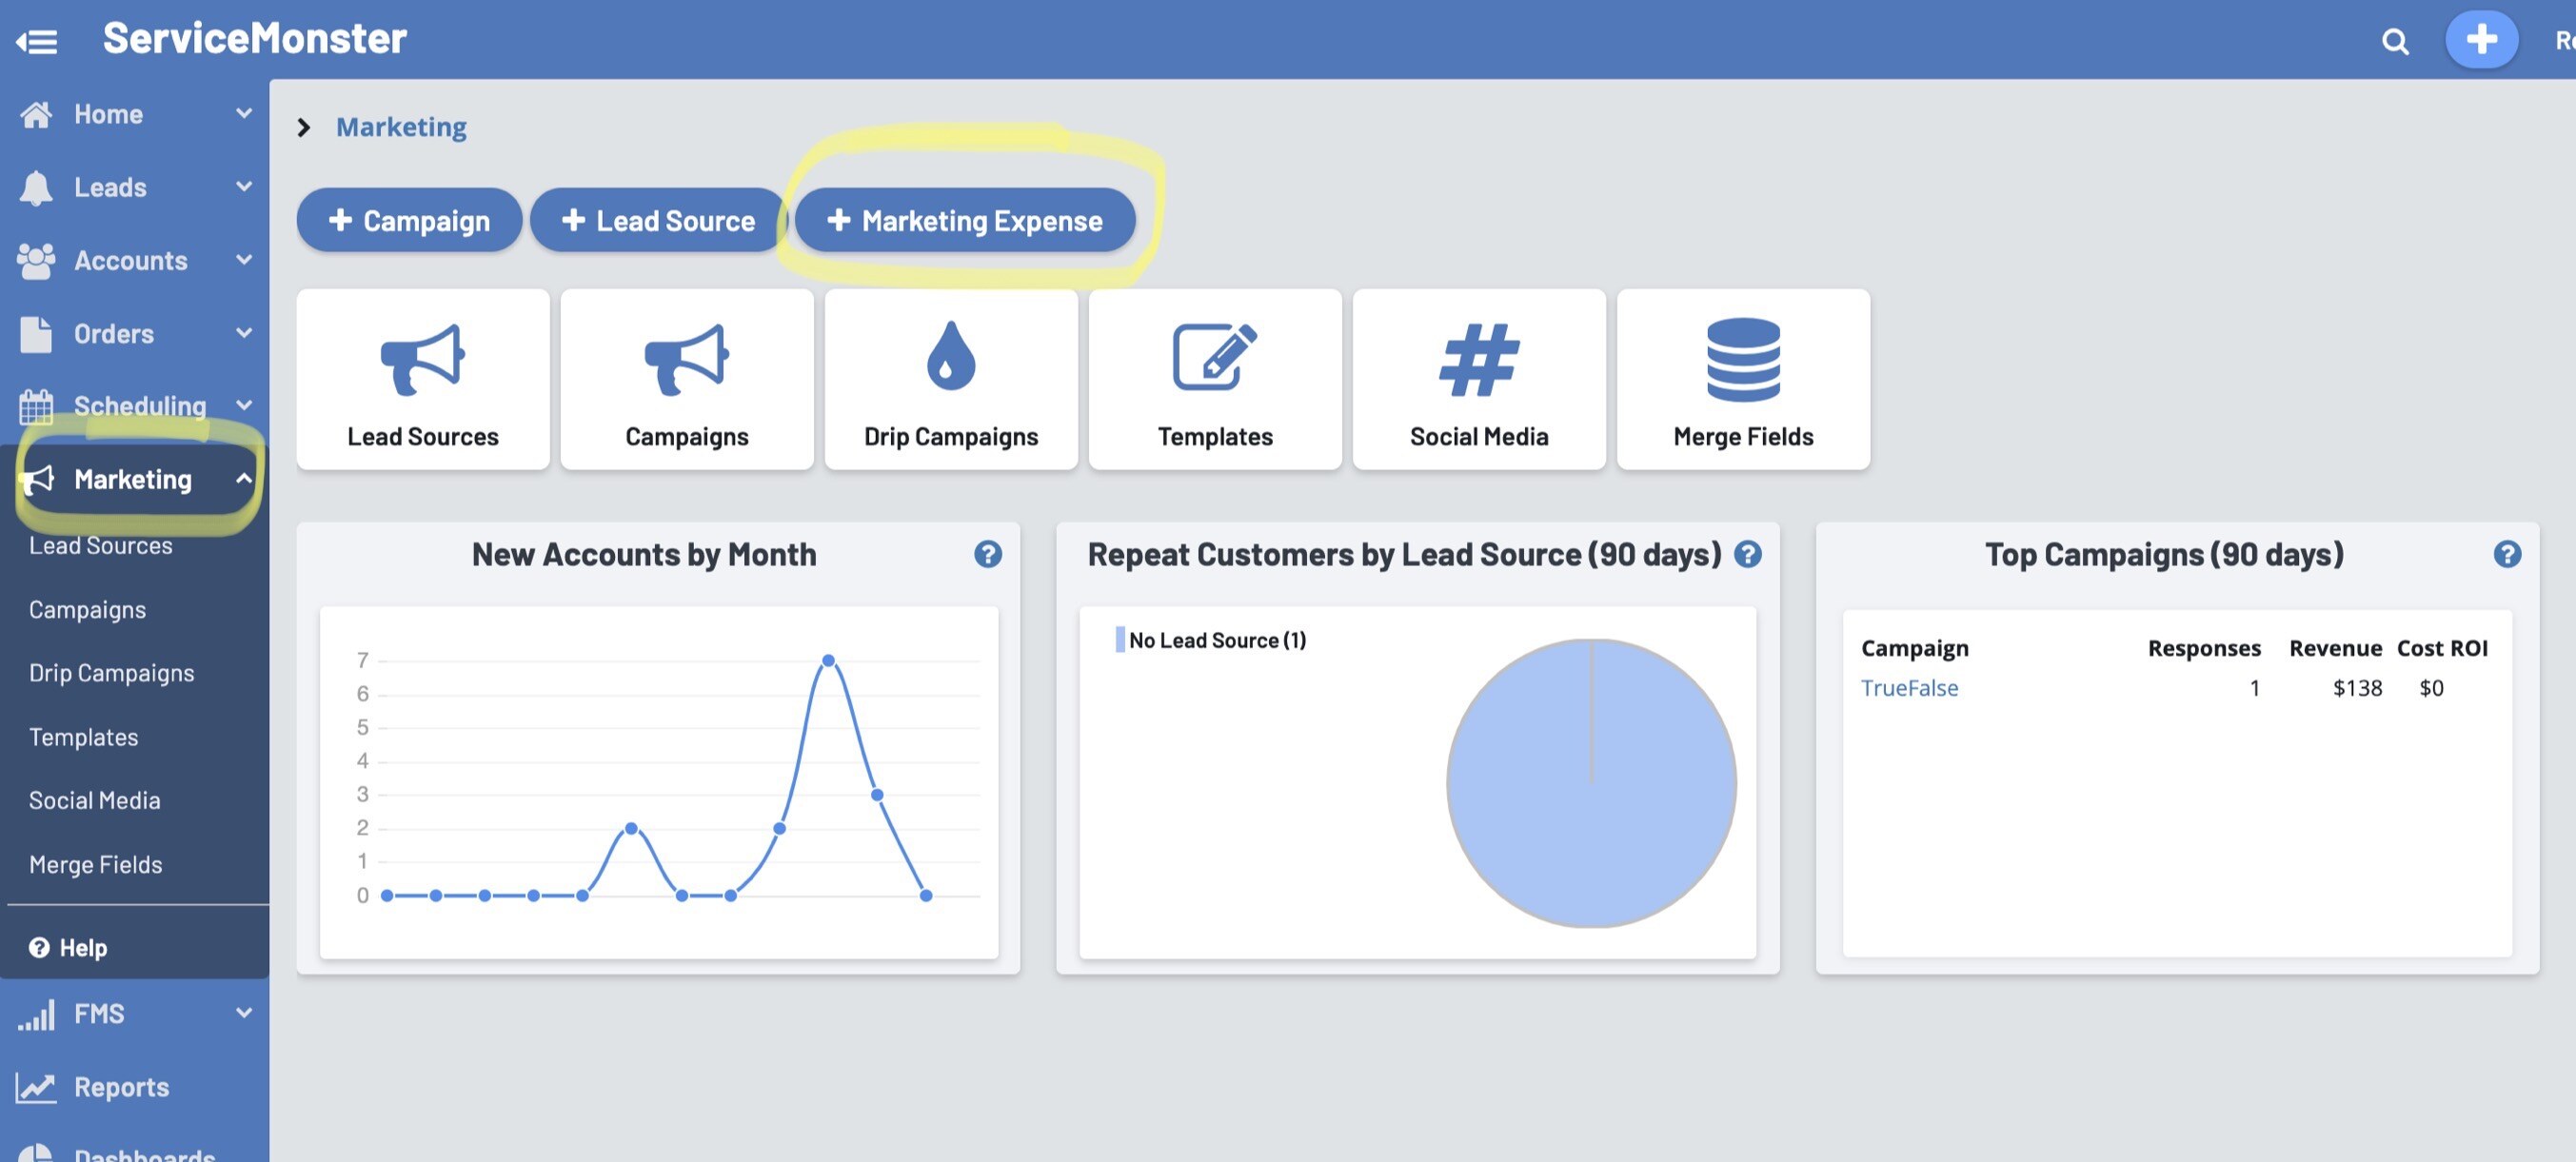Expand the FMS menu chevron
The image size is (2576, 1162).
pos(243,1012)
